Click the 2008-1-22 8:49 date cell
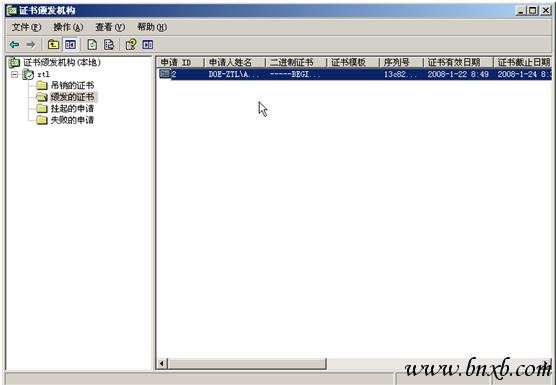 click(458, 74)
